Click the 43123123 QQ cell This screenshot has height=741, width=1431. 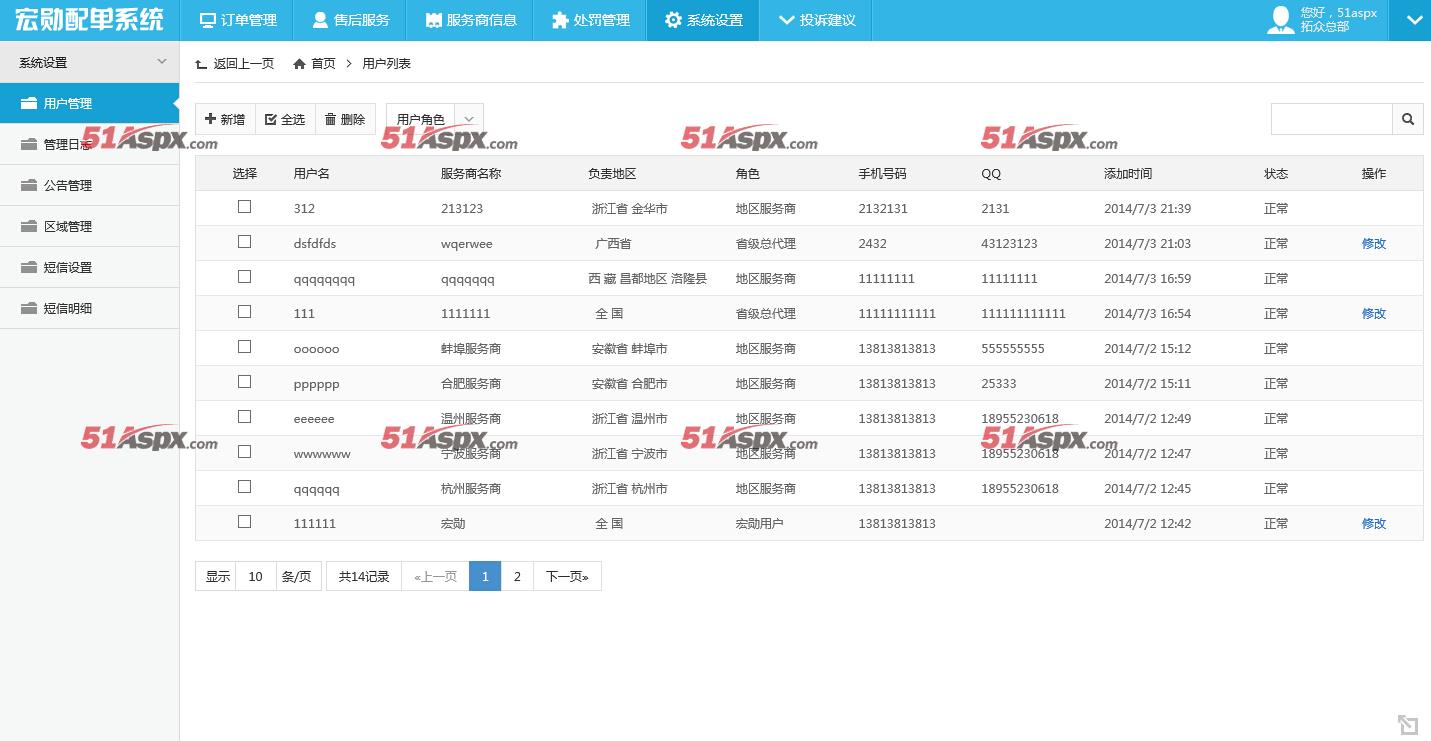pos(1009,243)
